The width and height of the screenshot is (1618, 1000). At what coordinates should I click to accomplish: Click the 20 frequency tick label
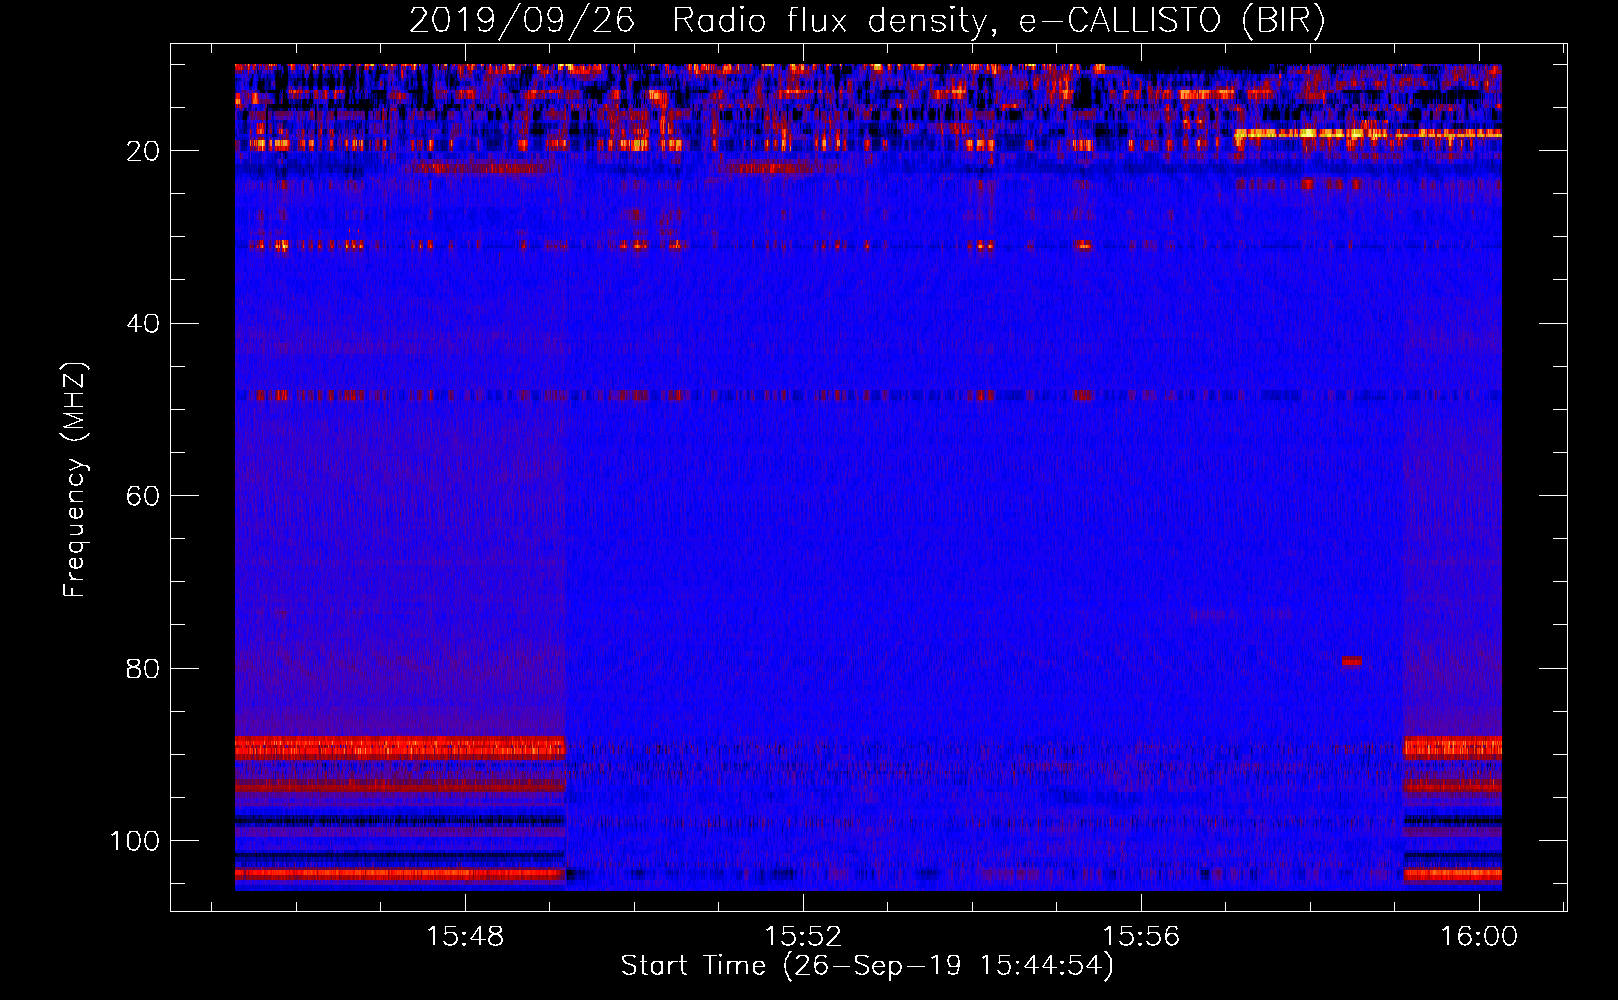[144, 151]
